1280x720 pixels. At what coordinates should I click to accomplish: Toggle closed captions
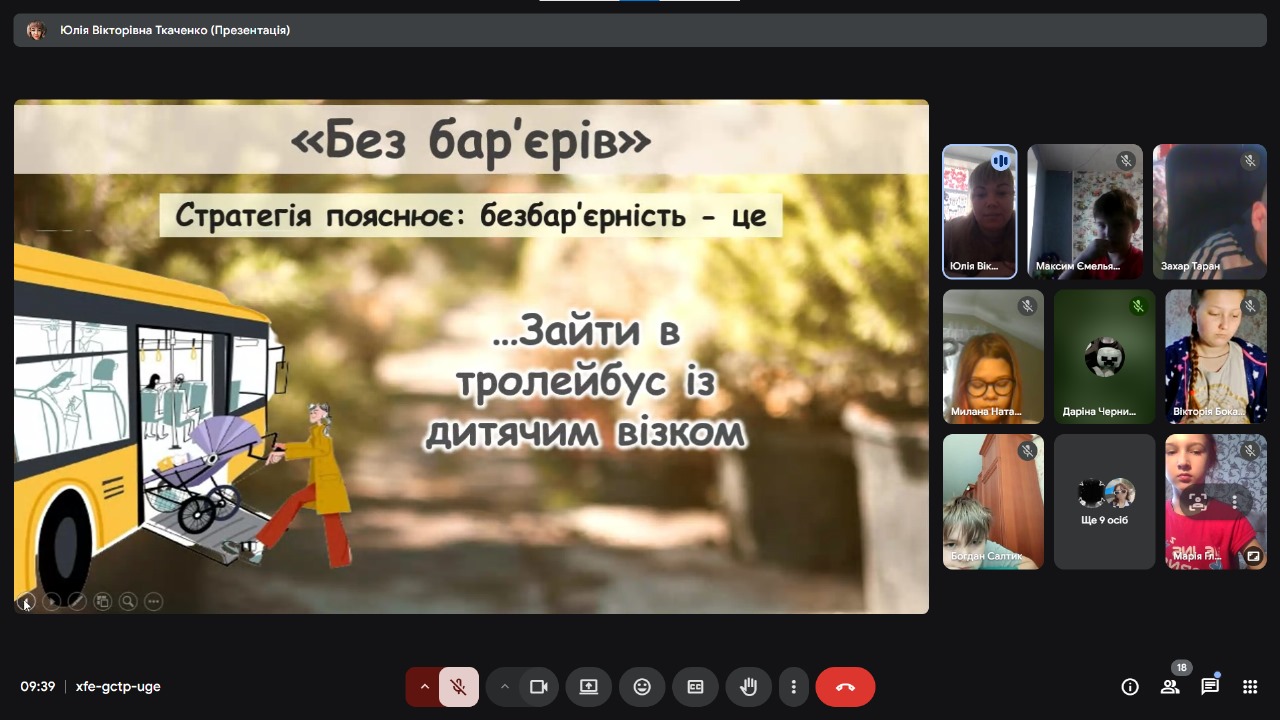[695, 687]
